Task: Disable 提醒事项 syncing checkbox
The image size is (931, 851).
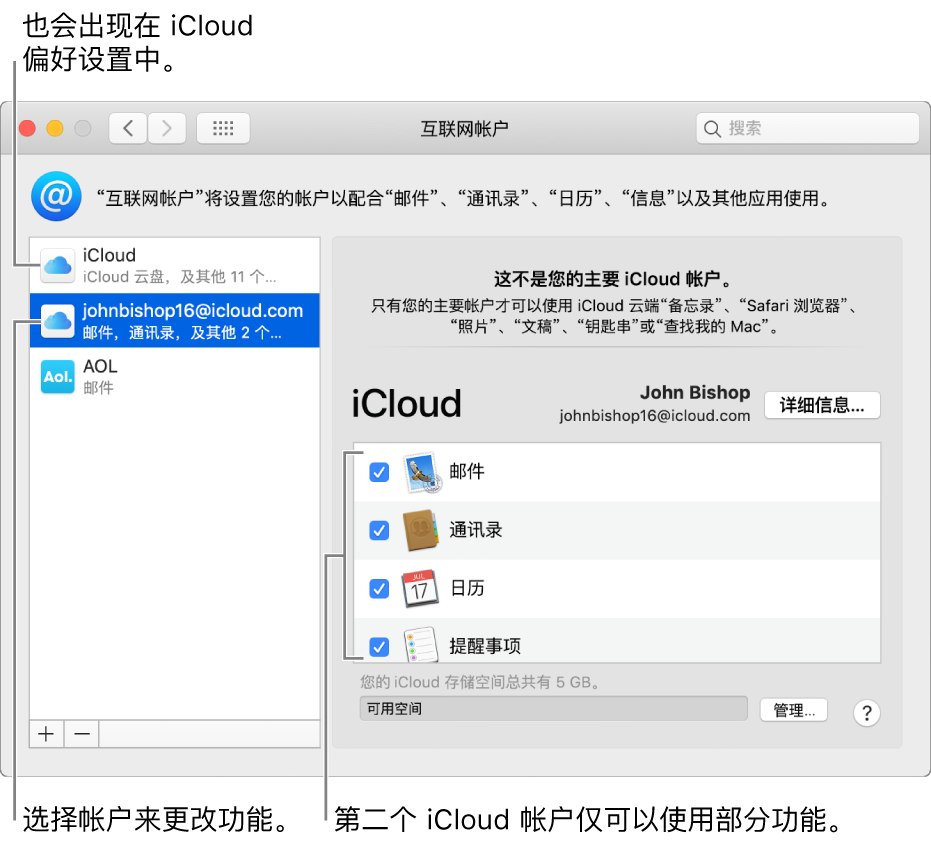Action: (x=379, y=647)
